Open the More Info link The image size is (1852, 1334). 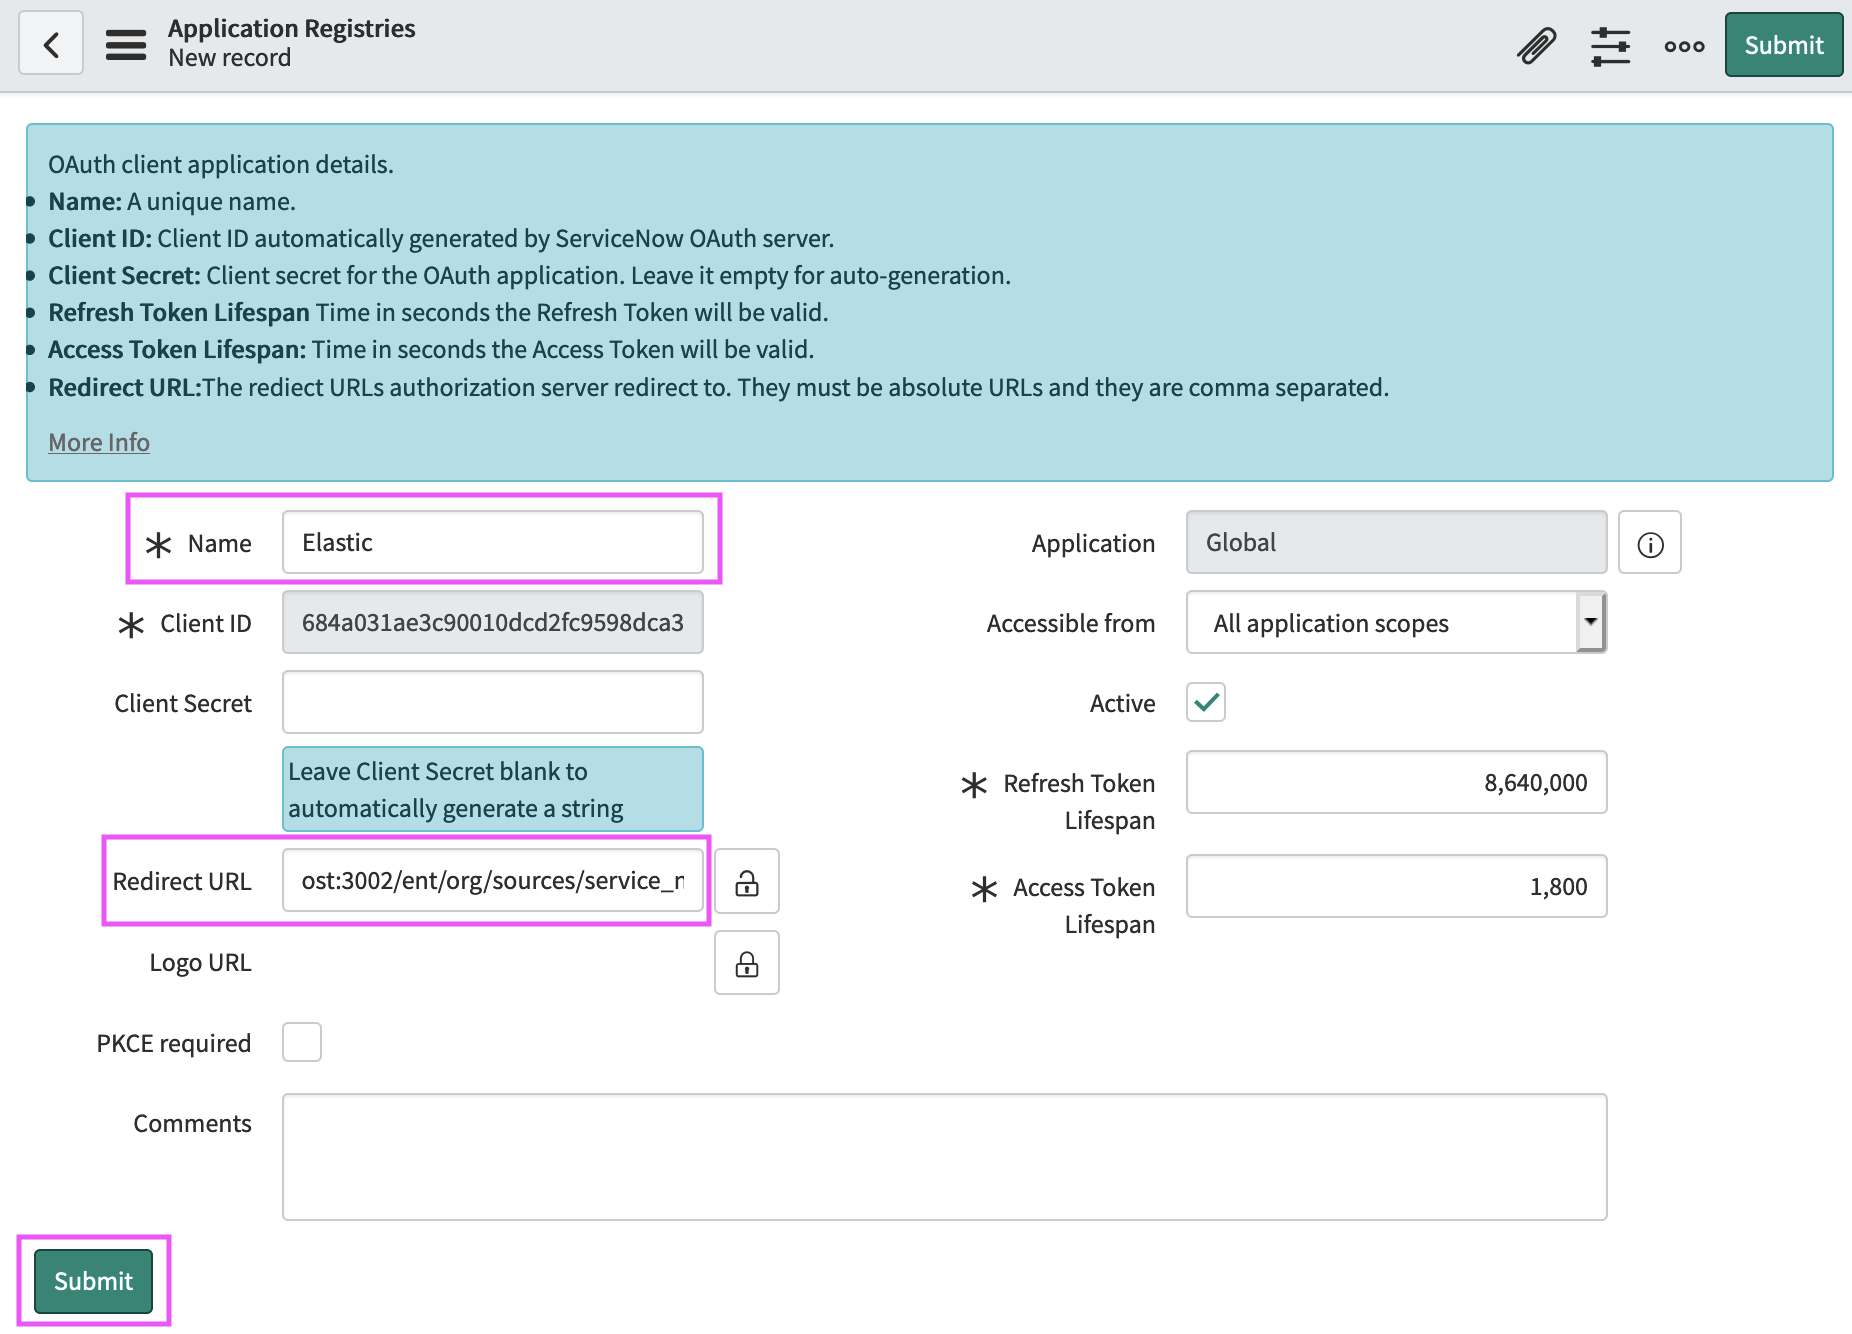click(99, 442)
